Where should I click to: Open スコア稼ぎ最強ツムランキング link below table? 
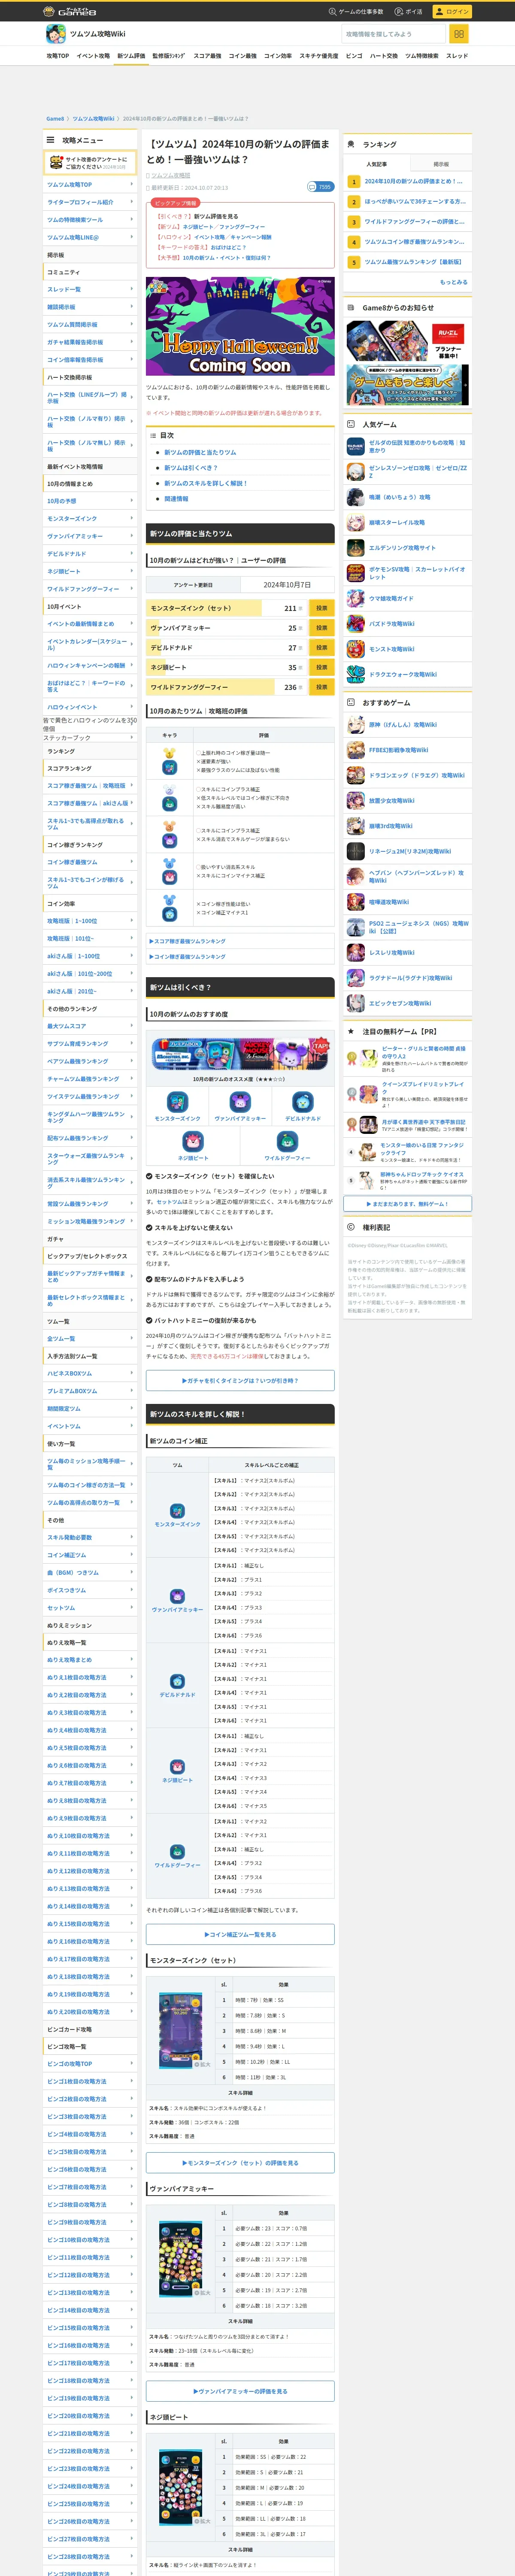click(x=188, y=941)
